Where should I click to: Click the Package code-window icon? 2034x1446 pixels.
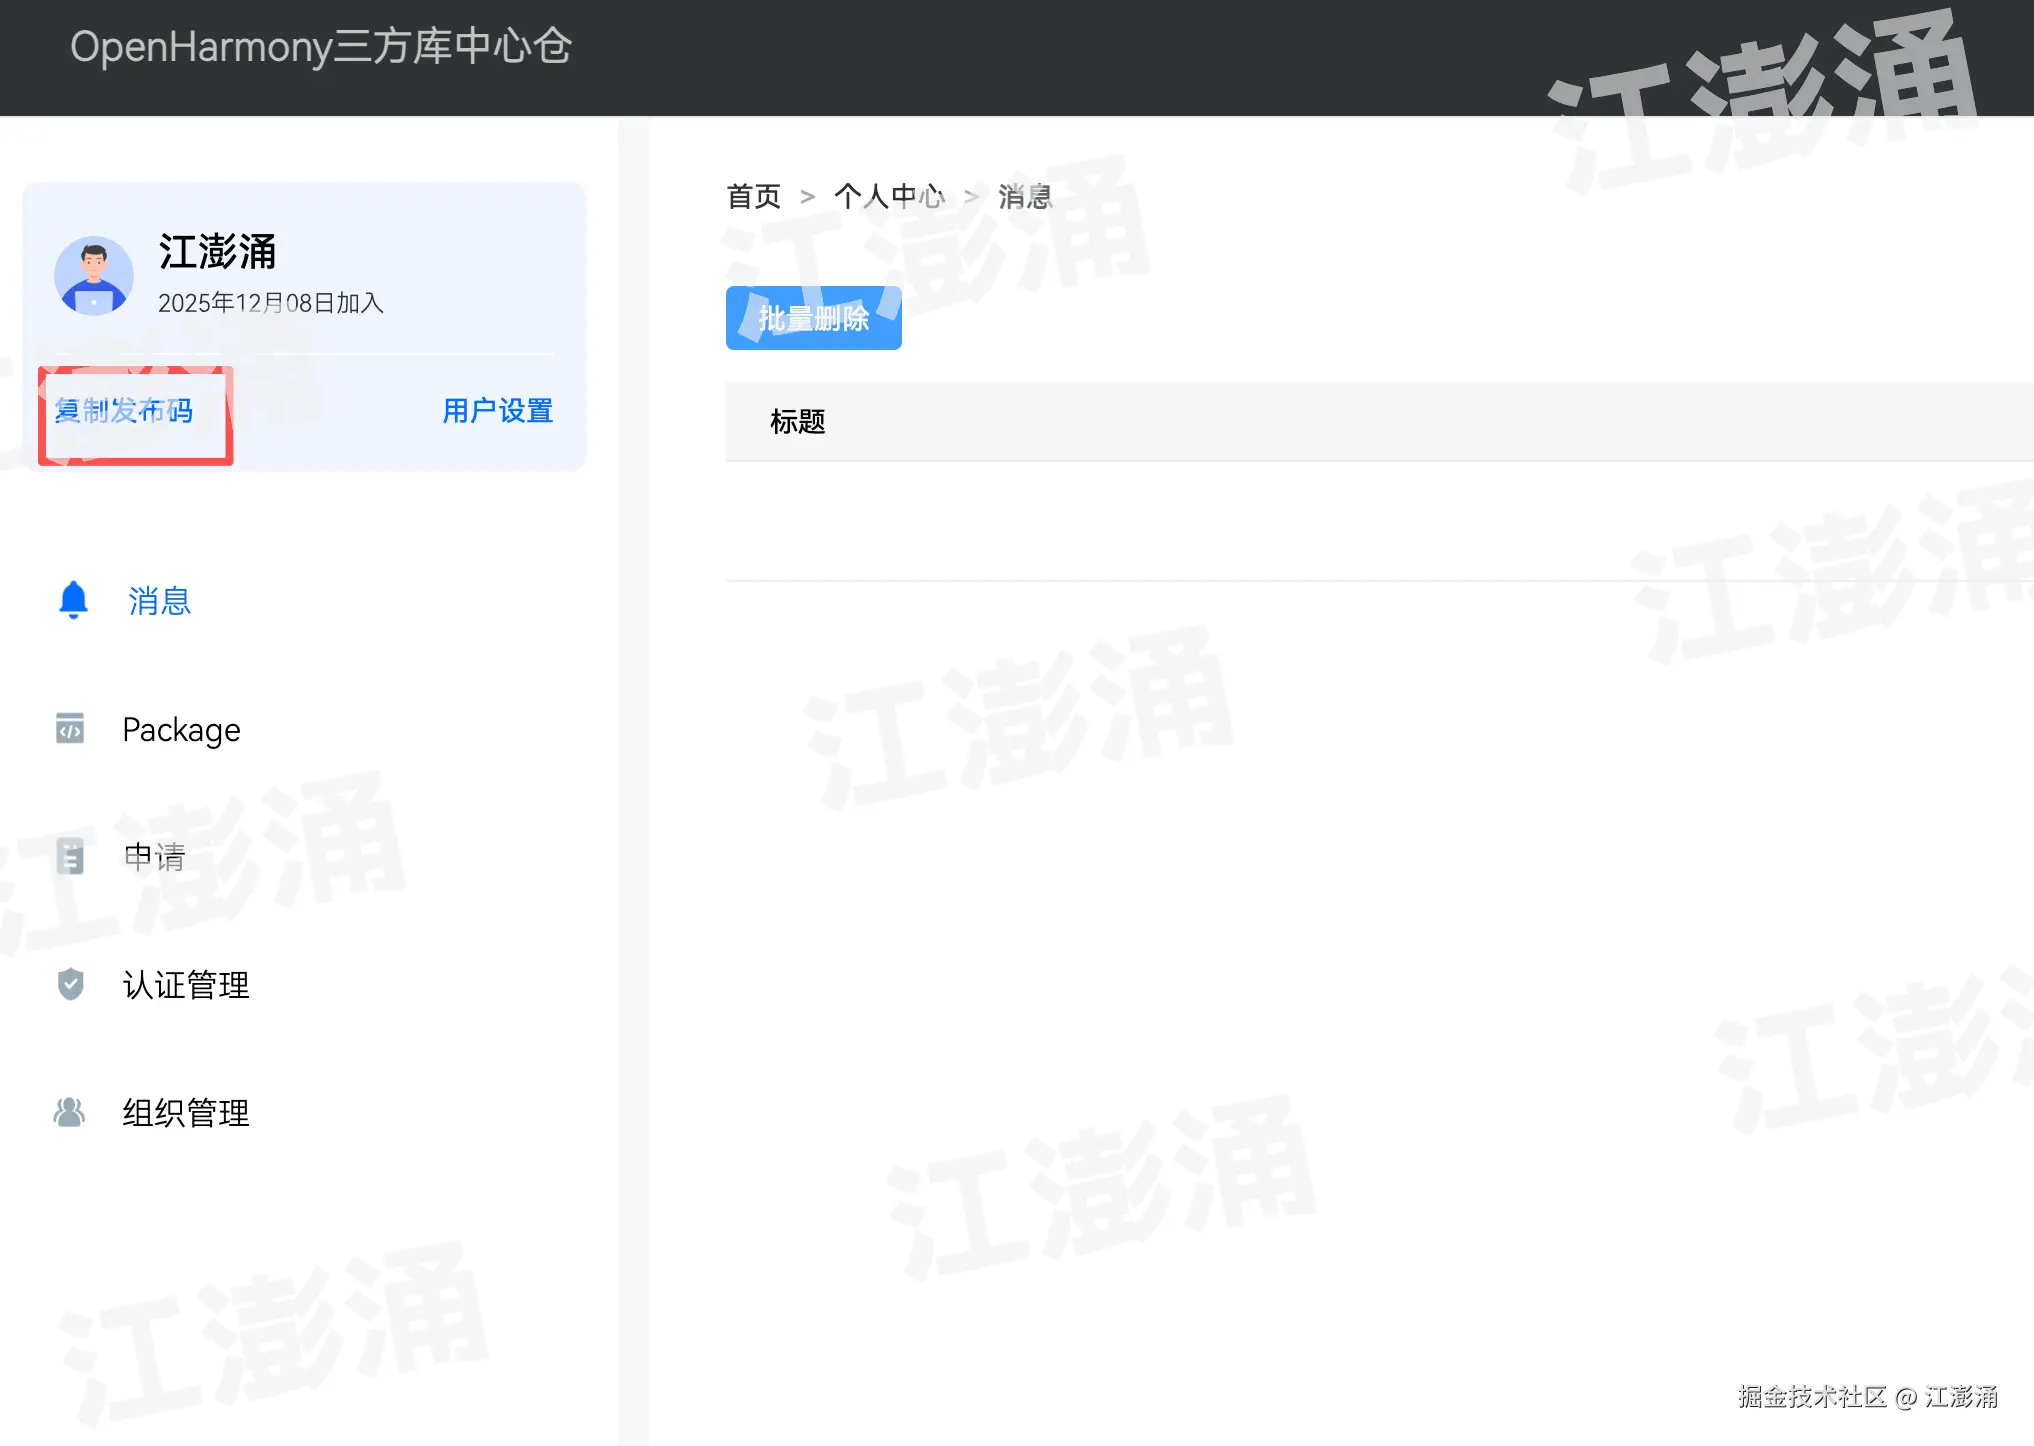(x=70, y=729)
